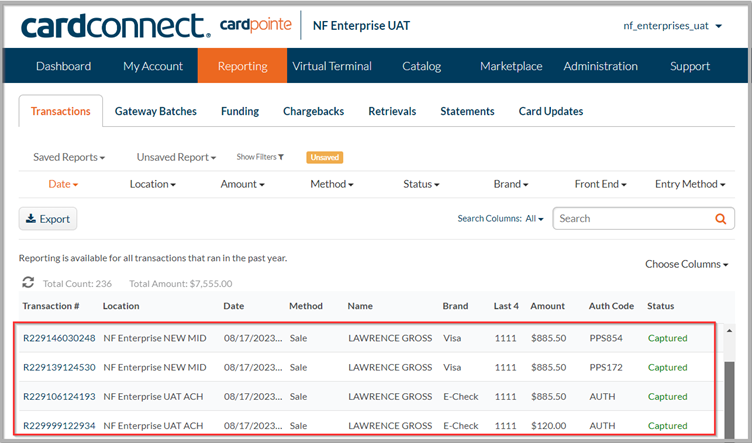Open the Location filter dropdown
The image size is (752, 443).
point(153,184)
